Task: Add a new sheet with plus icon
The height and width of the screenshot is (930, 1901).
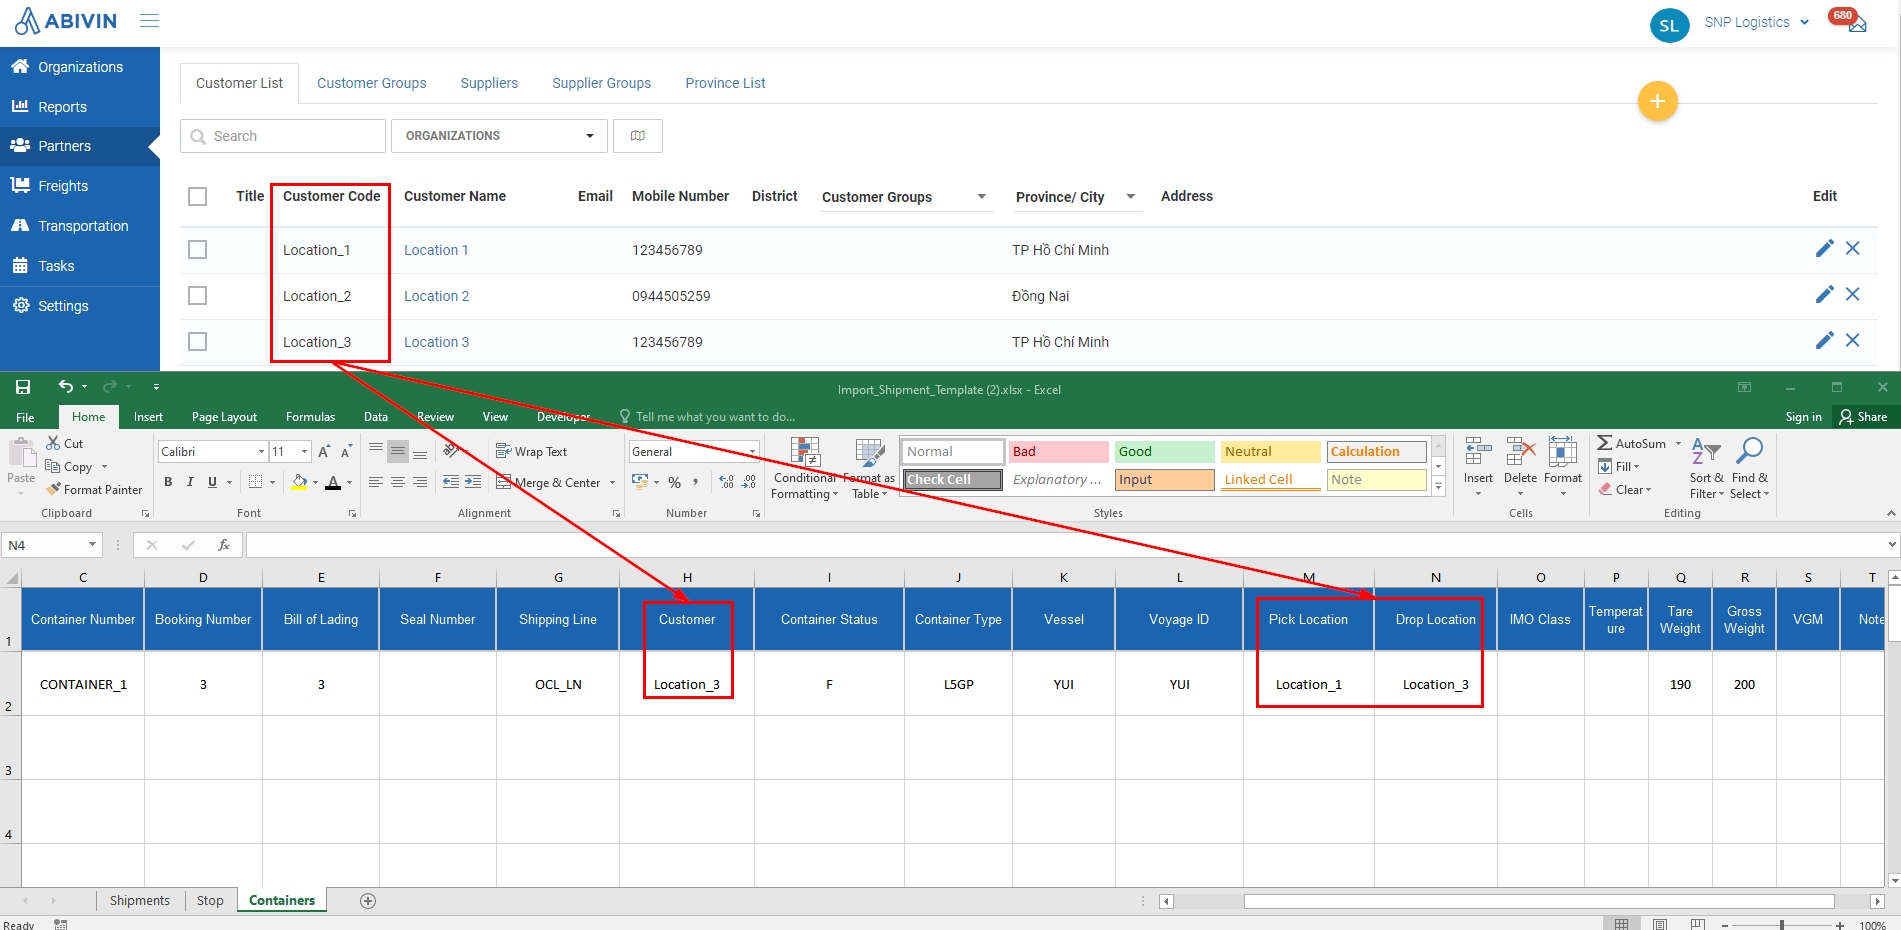Action: tap(368, 901)
